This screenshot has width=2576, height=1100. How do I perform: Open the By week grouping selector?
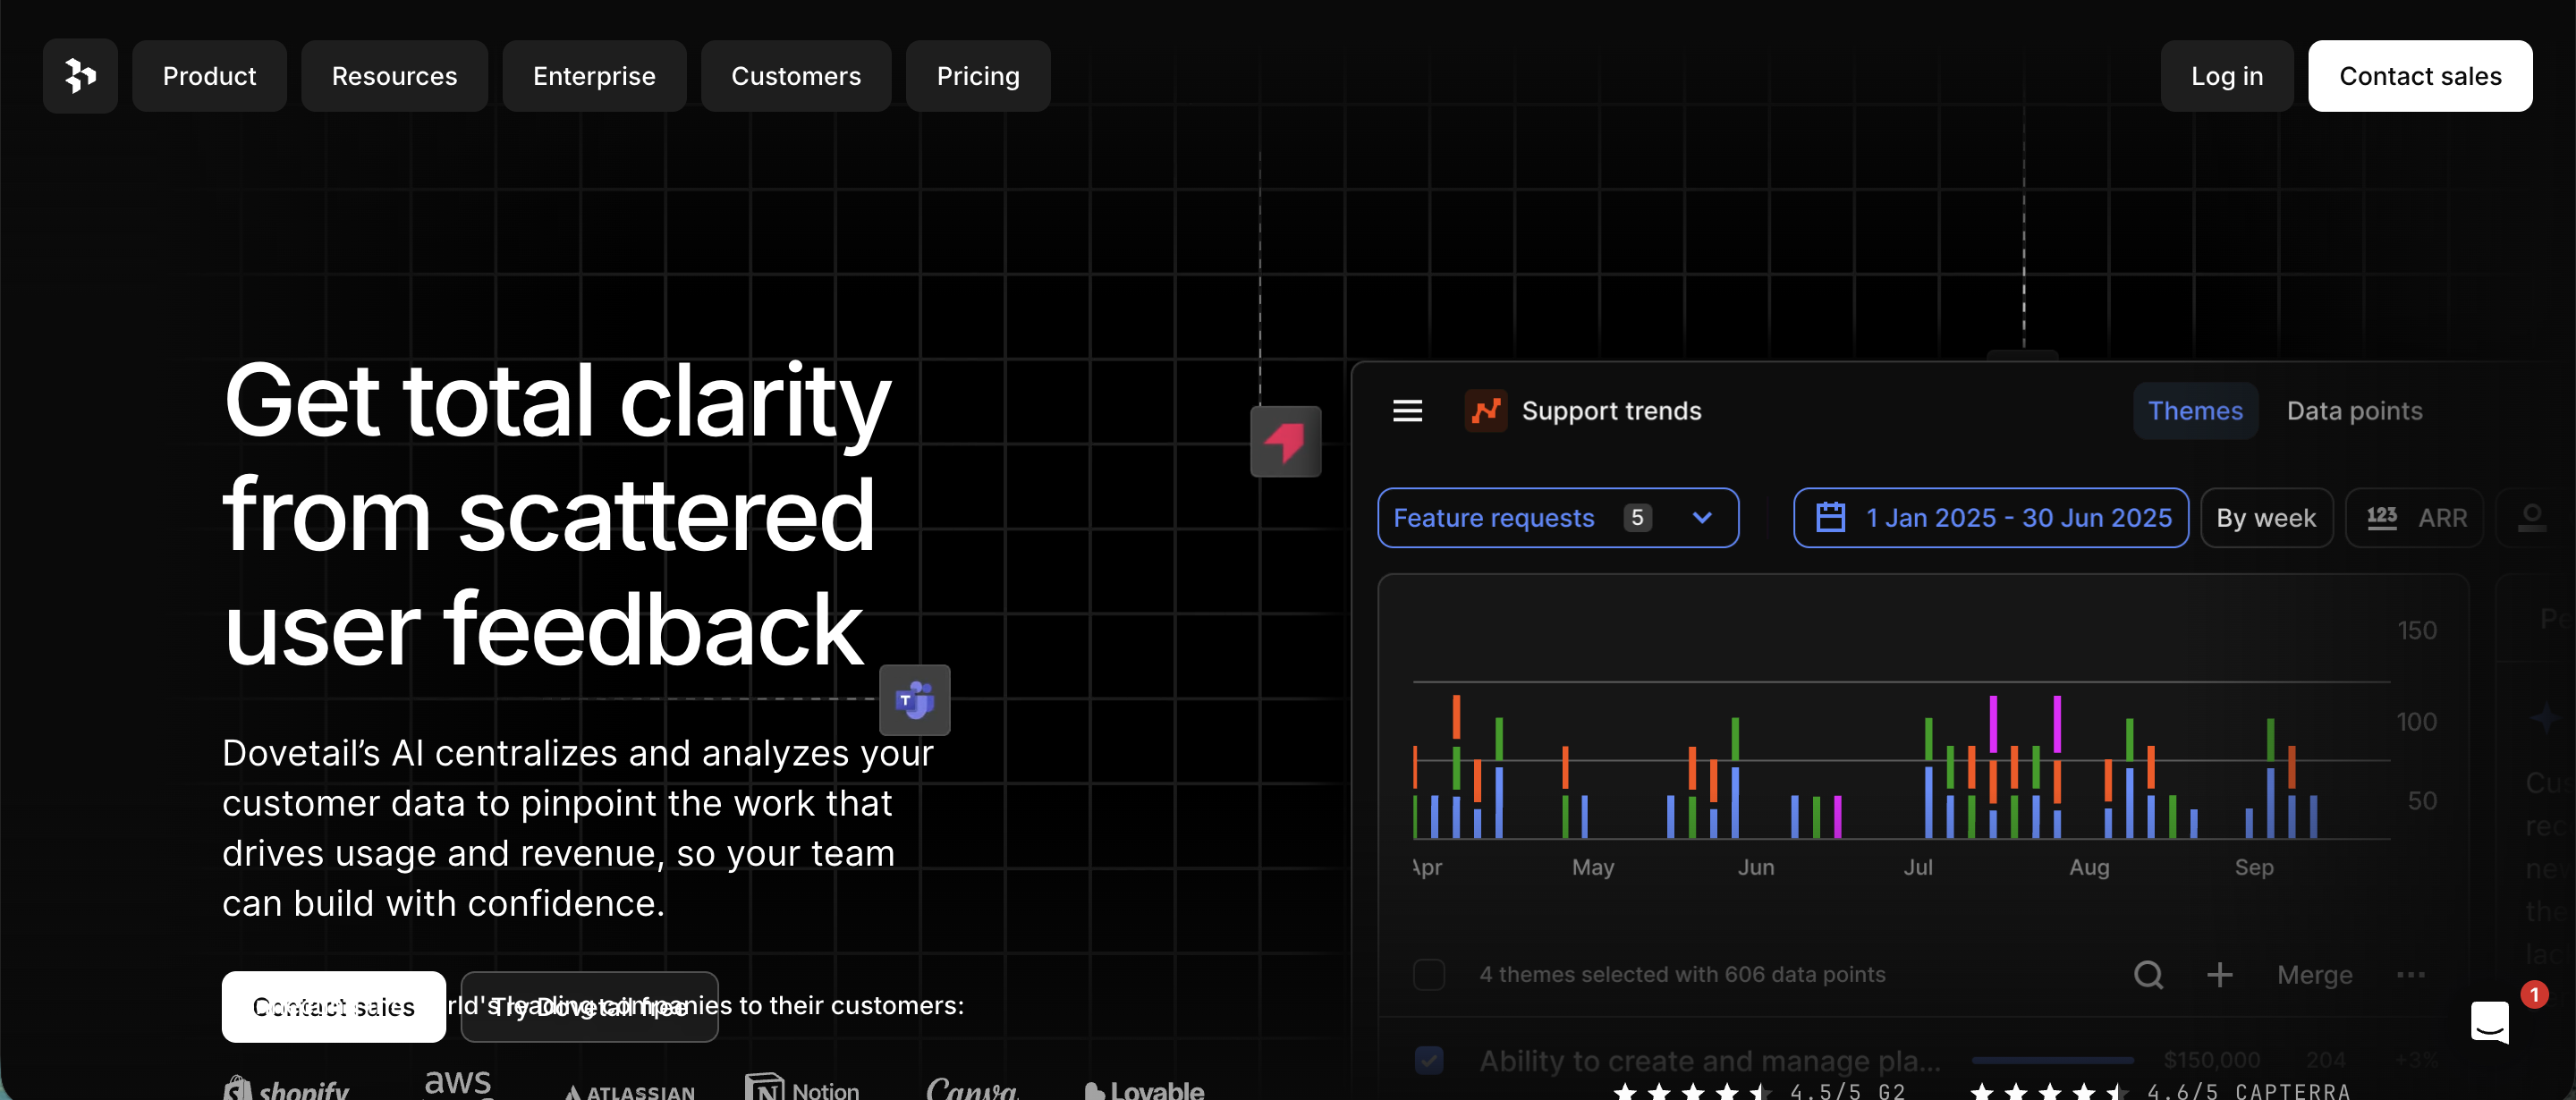[x=2265, y=518]
